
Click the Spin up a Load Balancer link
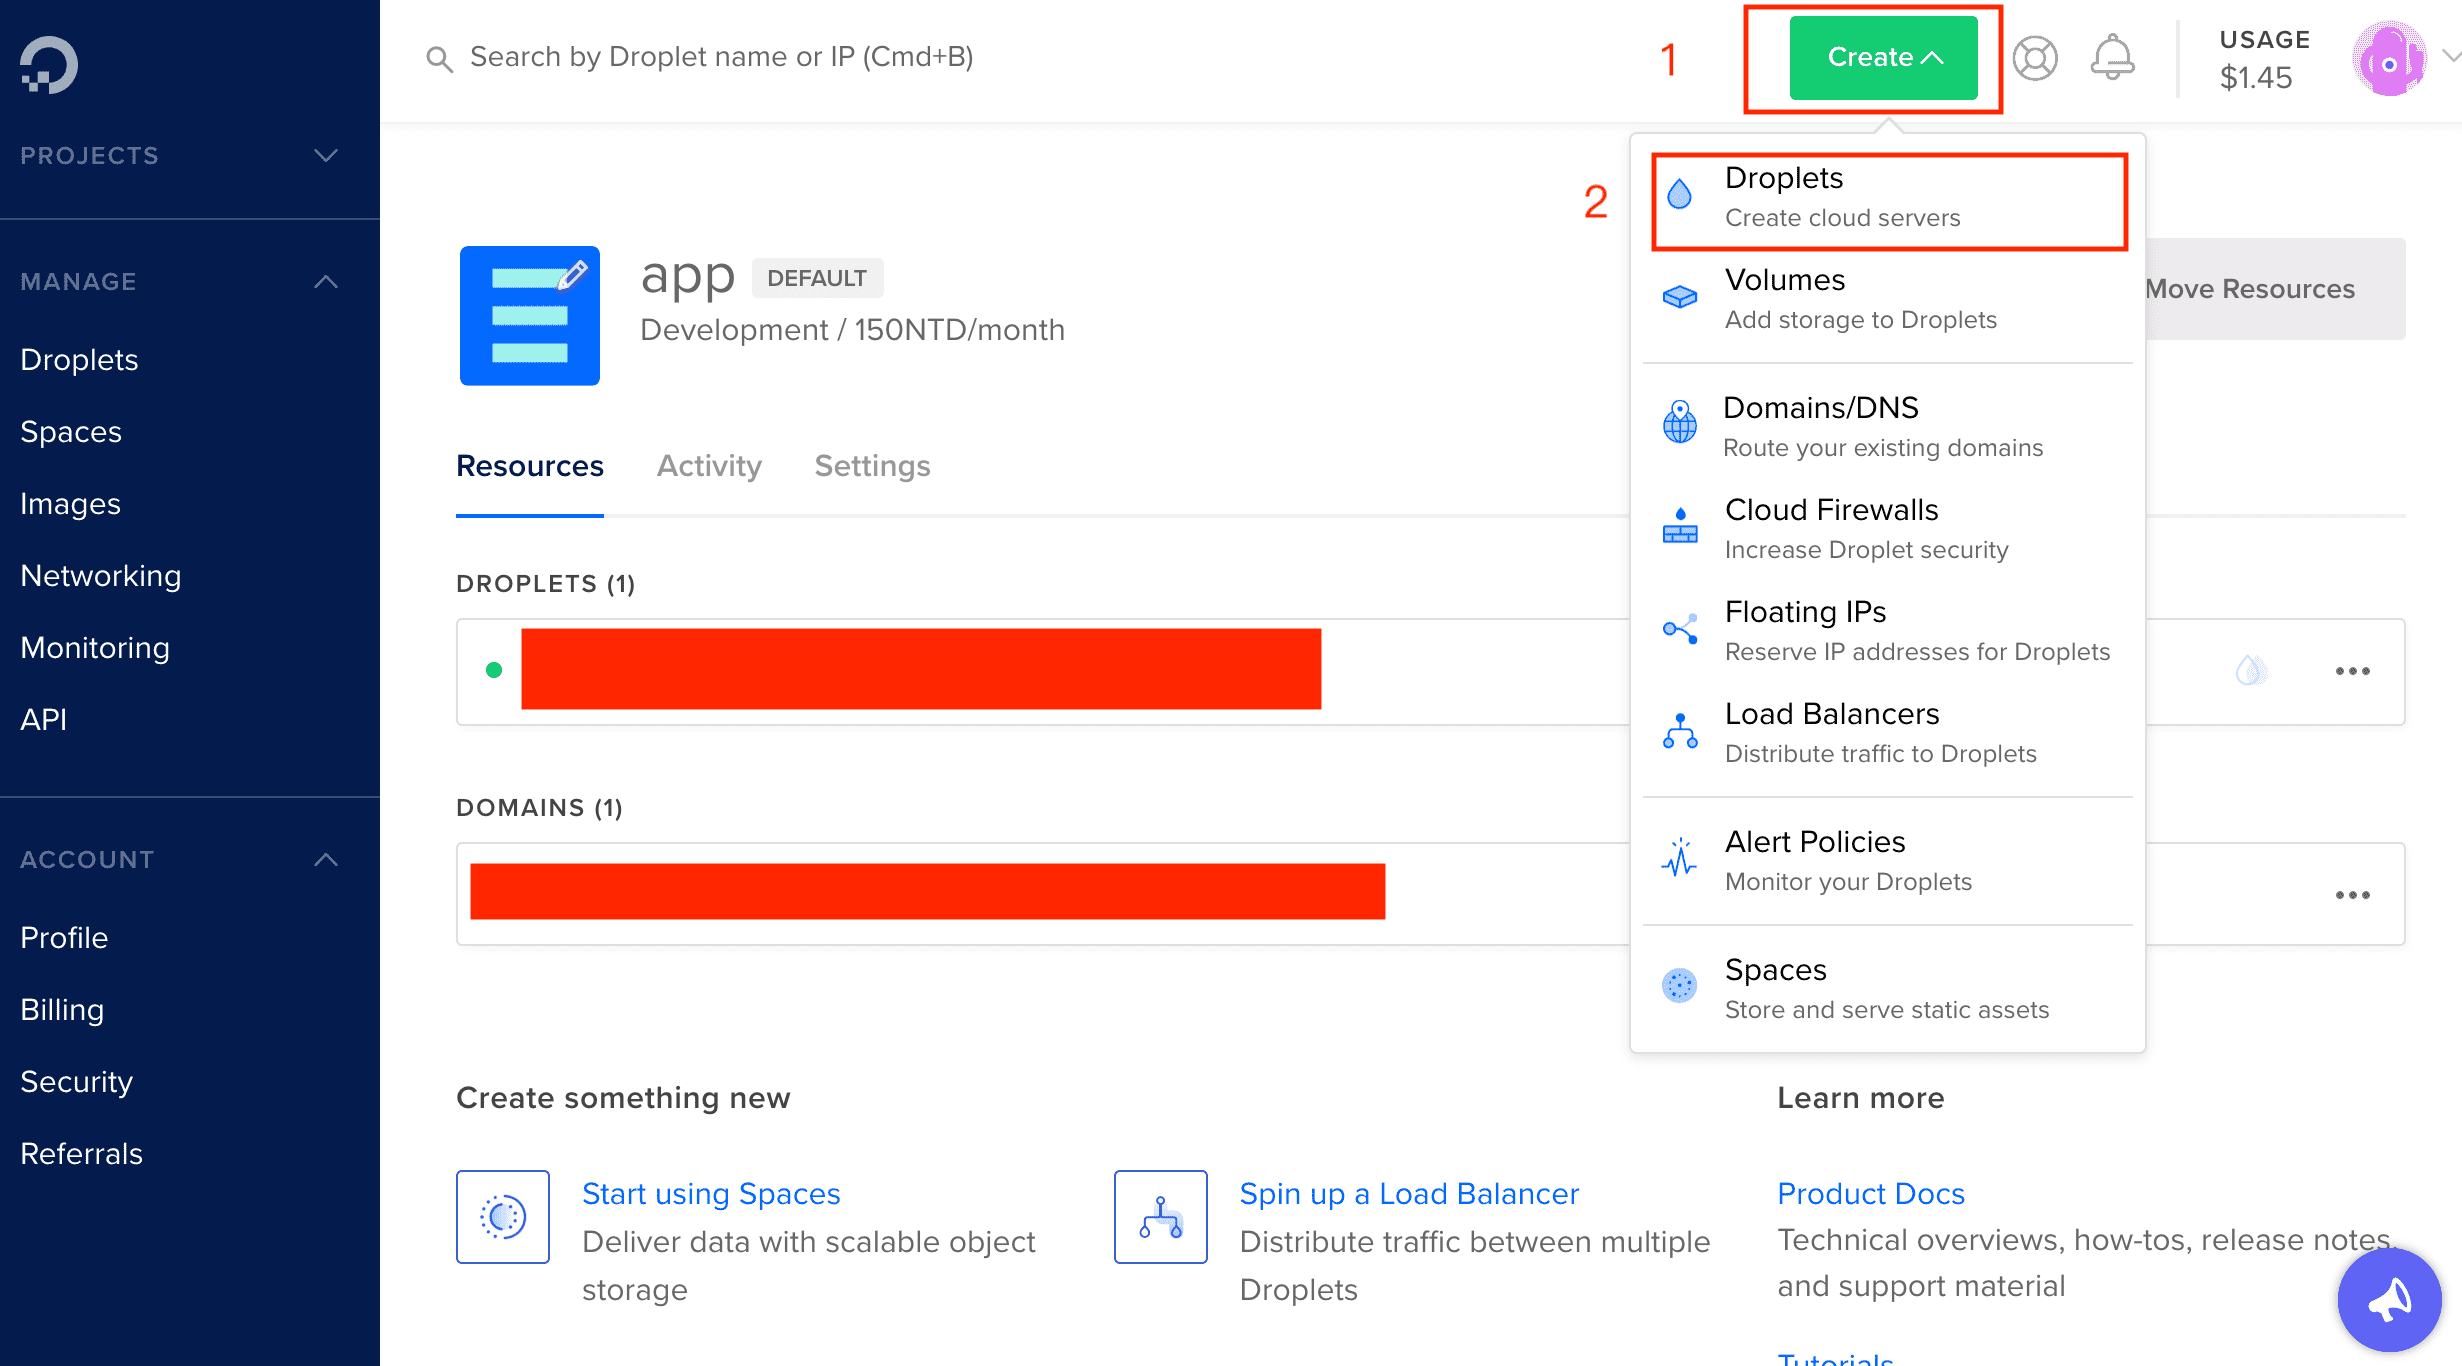coord(1409,1194)
